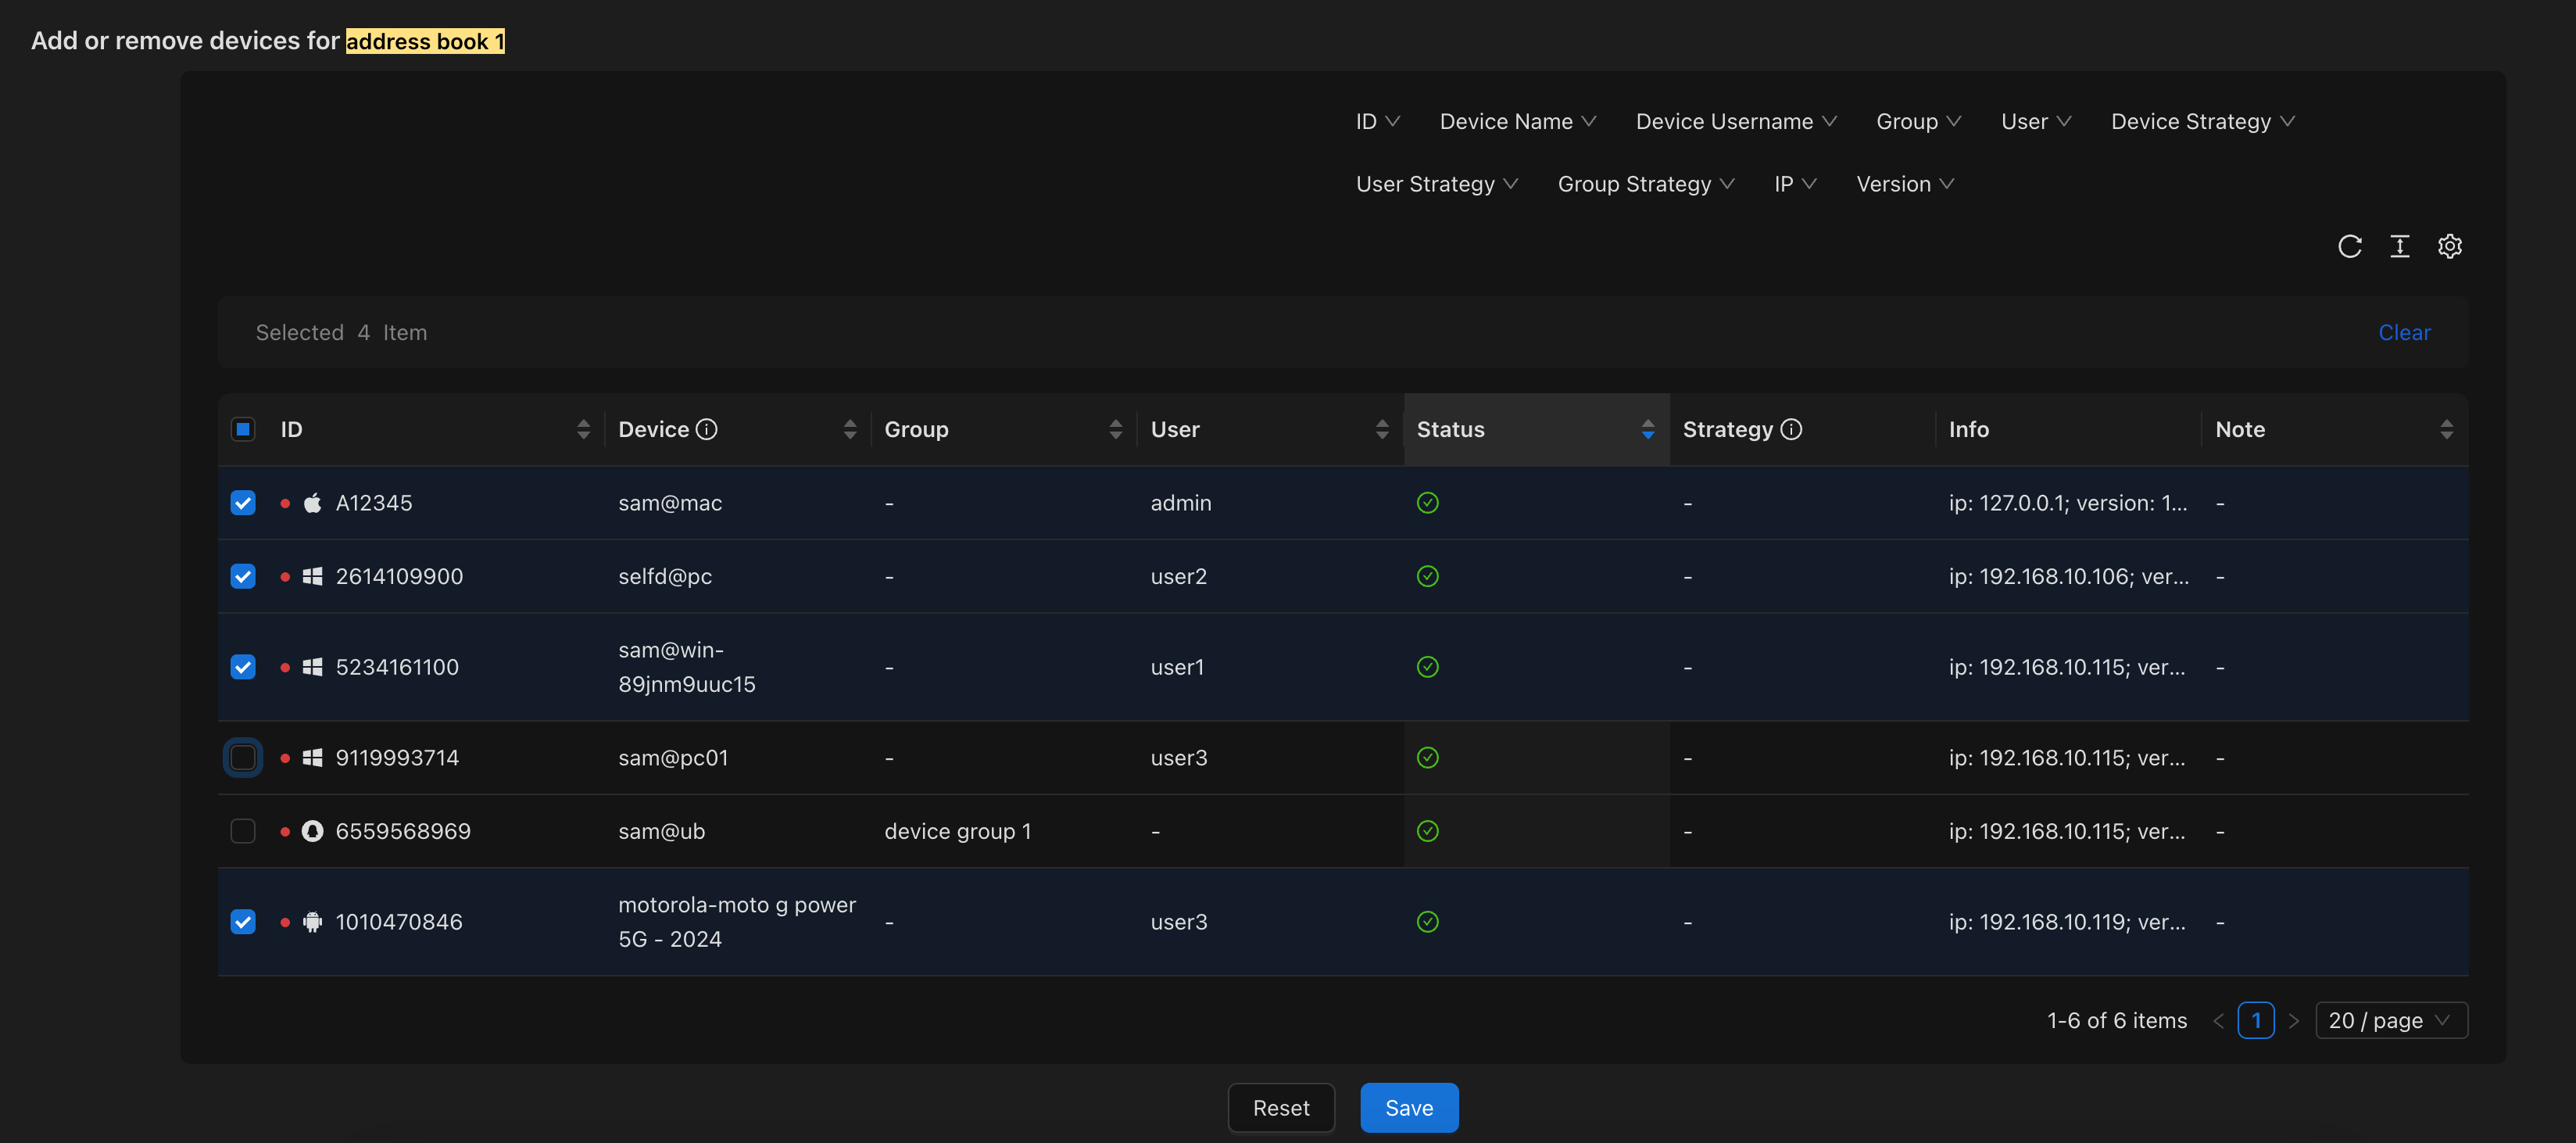The width and height of the screenshot is (2576, 1143).
Task: Sort table by User column arrows
Action: click(1381, 429)
